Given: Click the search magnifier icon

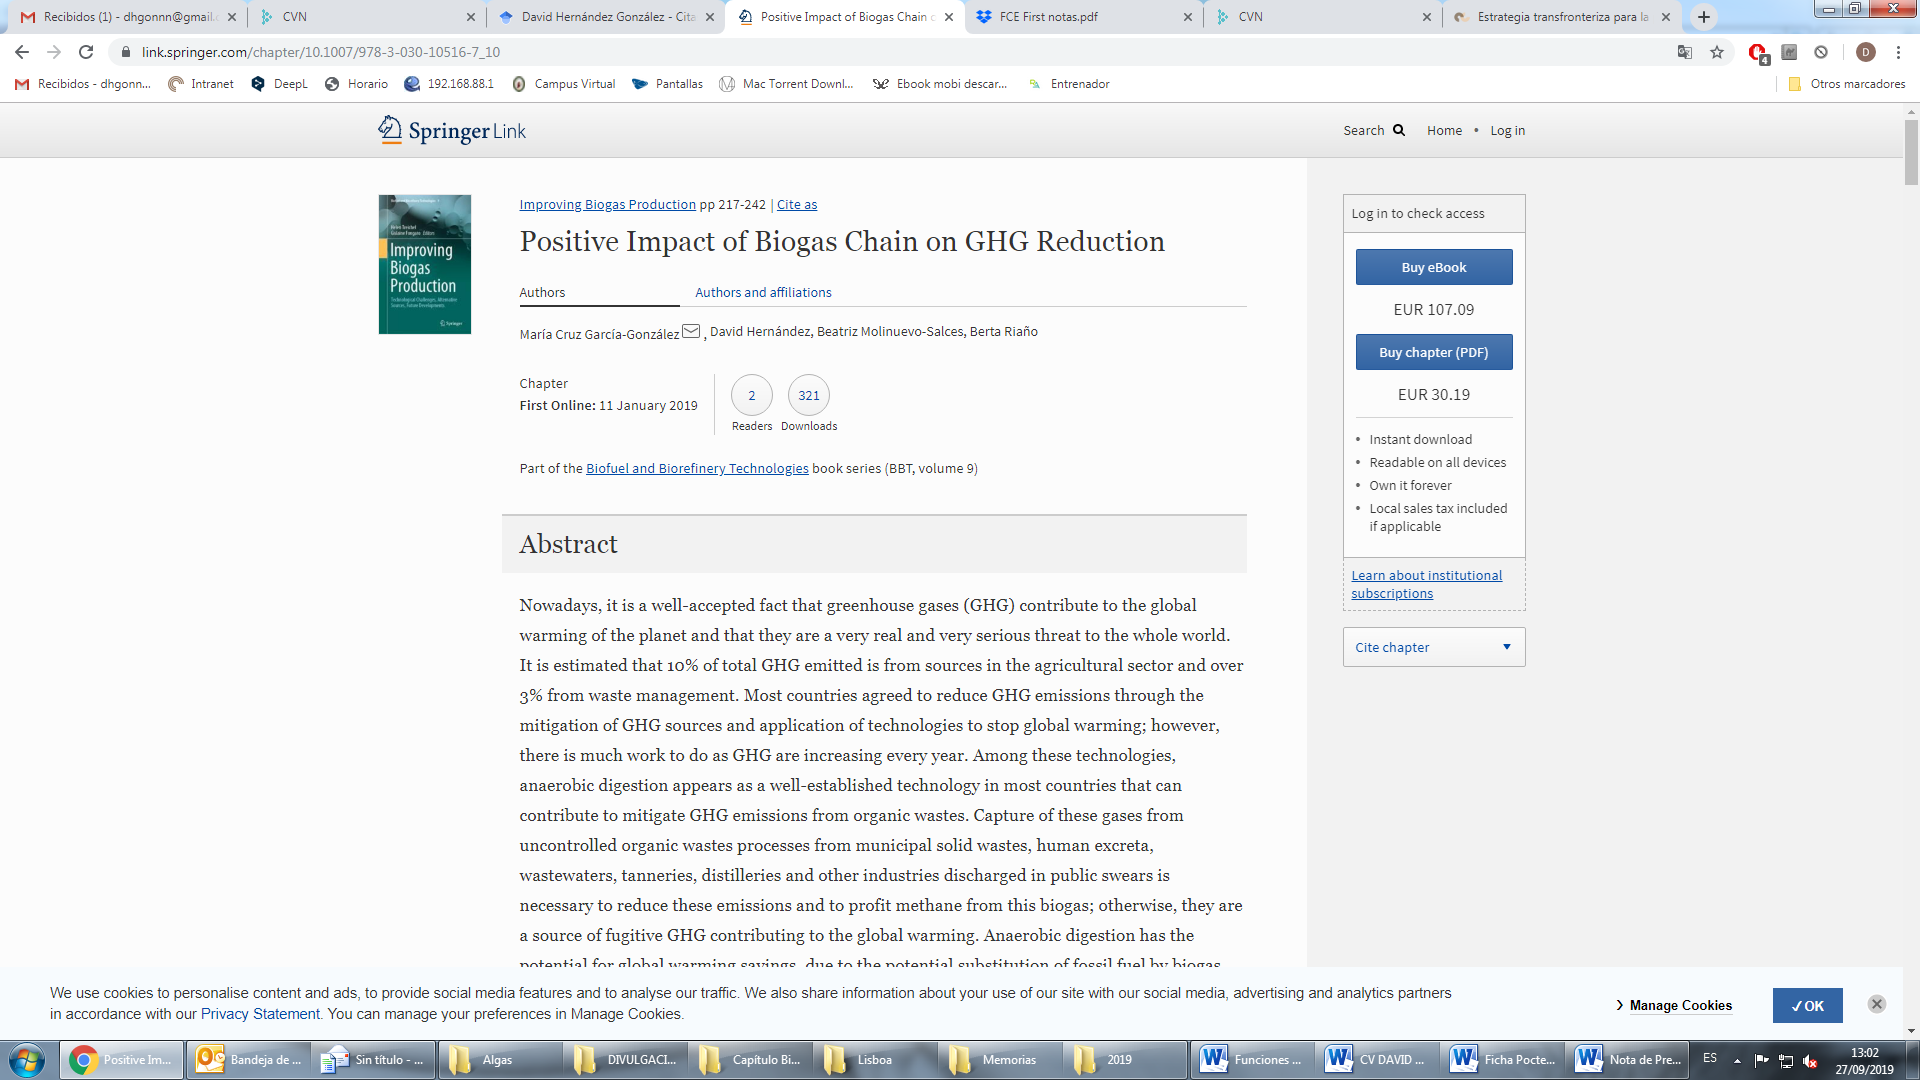Looking at the screenshot, I should [x=1398, y=130].
